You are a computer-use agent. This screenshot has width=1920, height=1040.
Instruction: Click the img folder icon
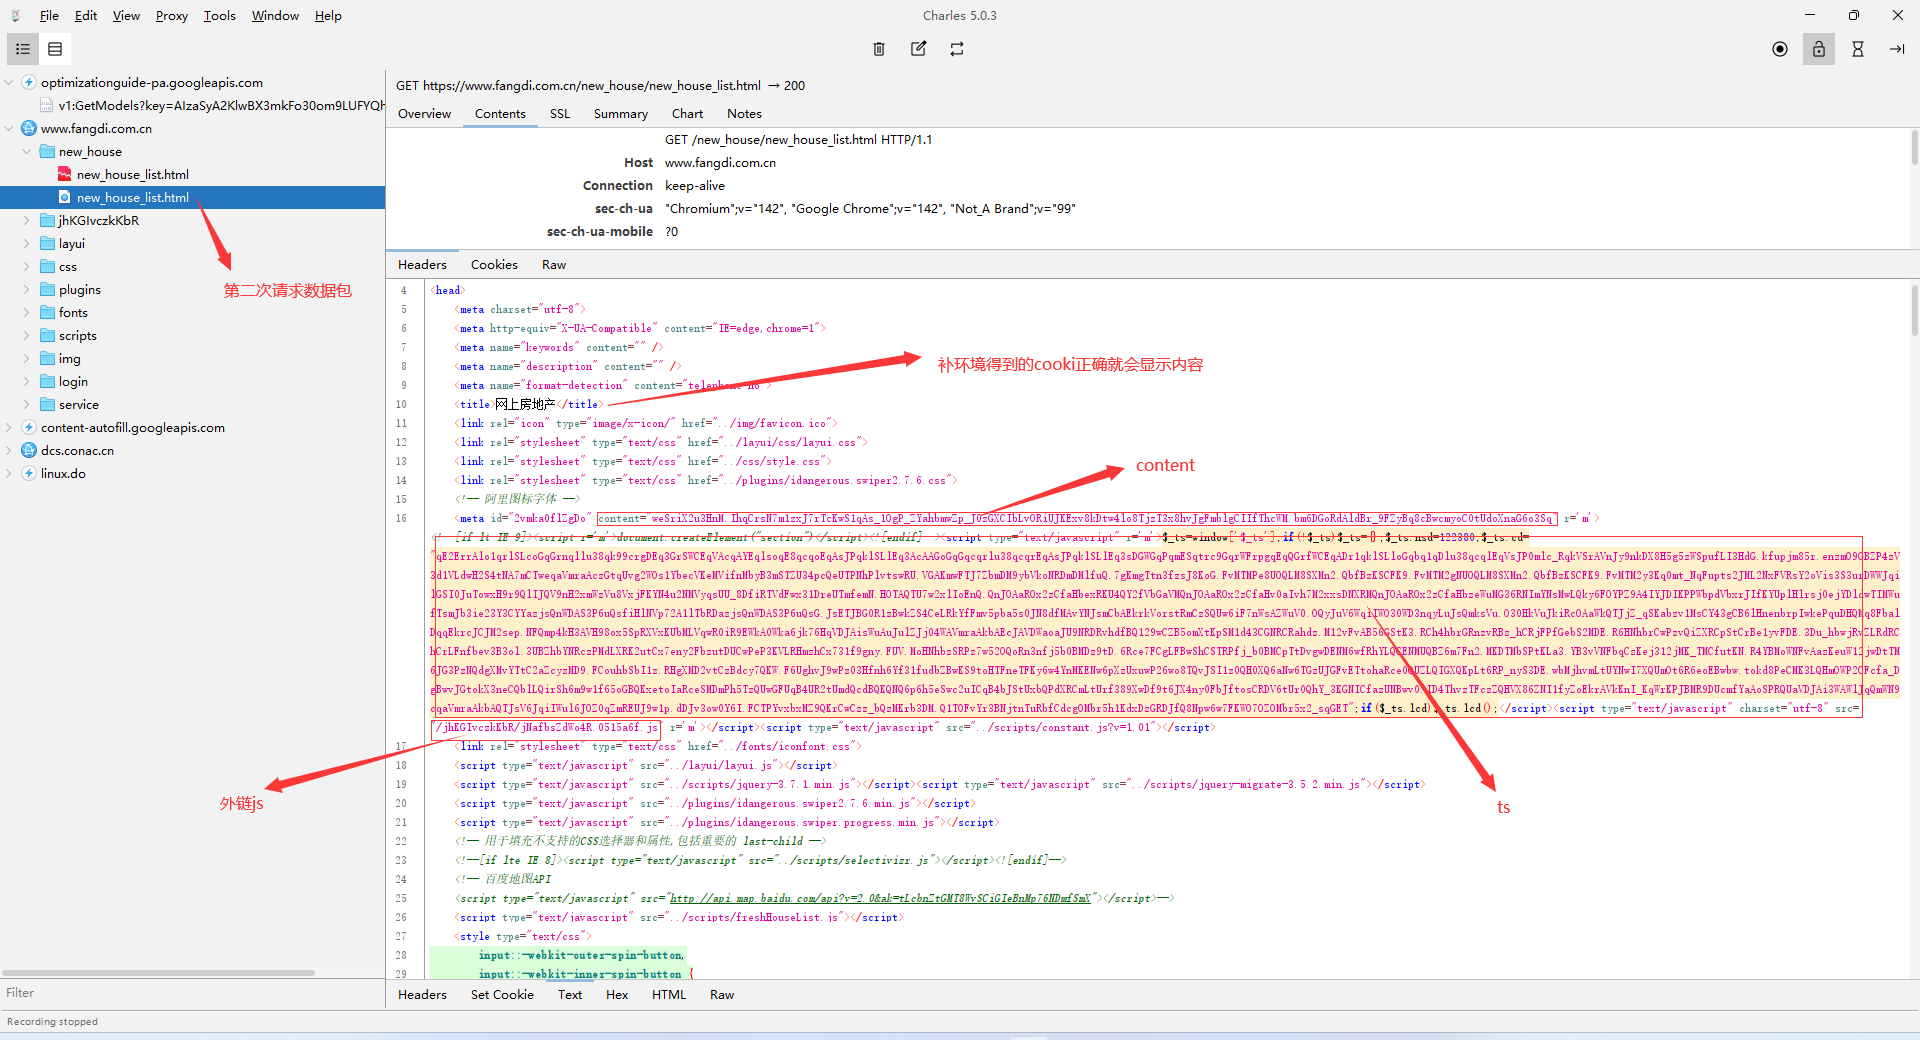pos(47,358)
